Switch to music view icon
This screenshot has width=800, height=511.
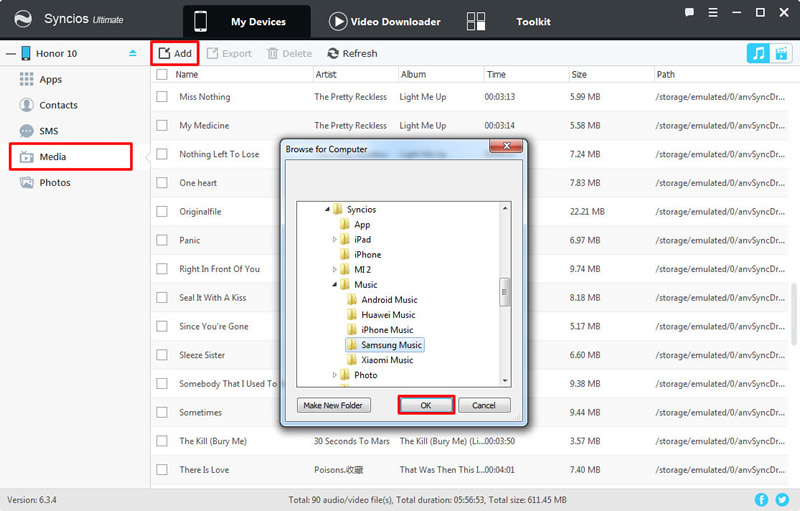click(x=758, y=53)
